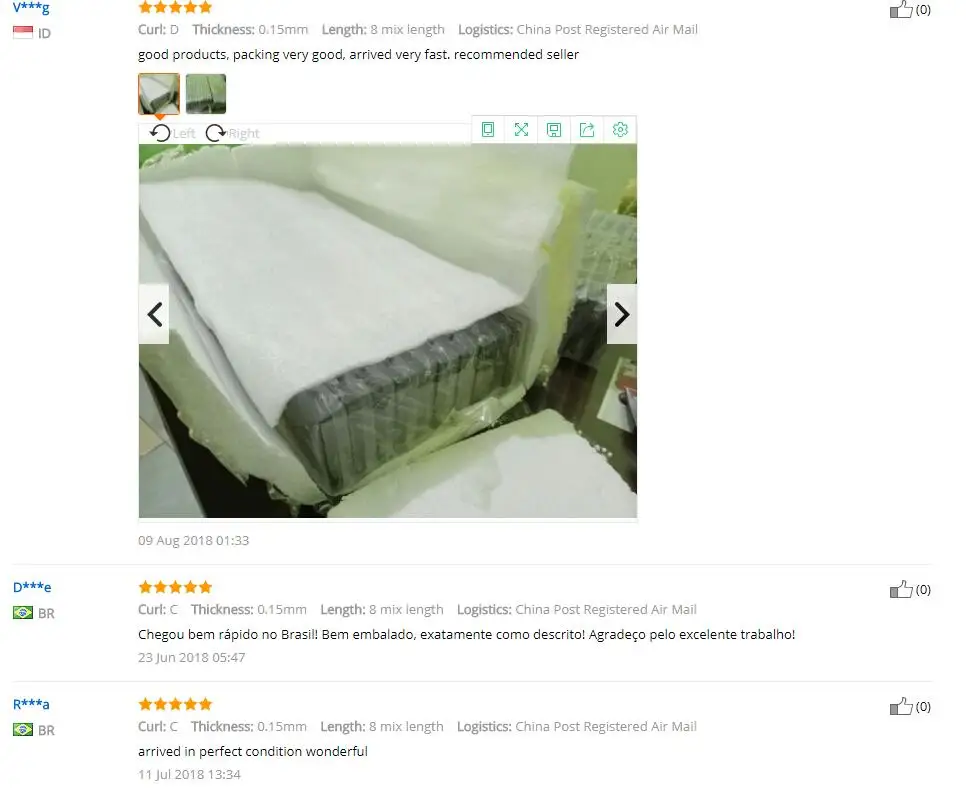Screen dimensions: 966x798
Task: Open the settings gear above the photo
Action: pos(620,129)
